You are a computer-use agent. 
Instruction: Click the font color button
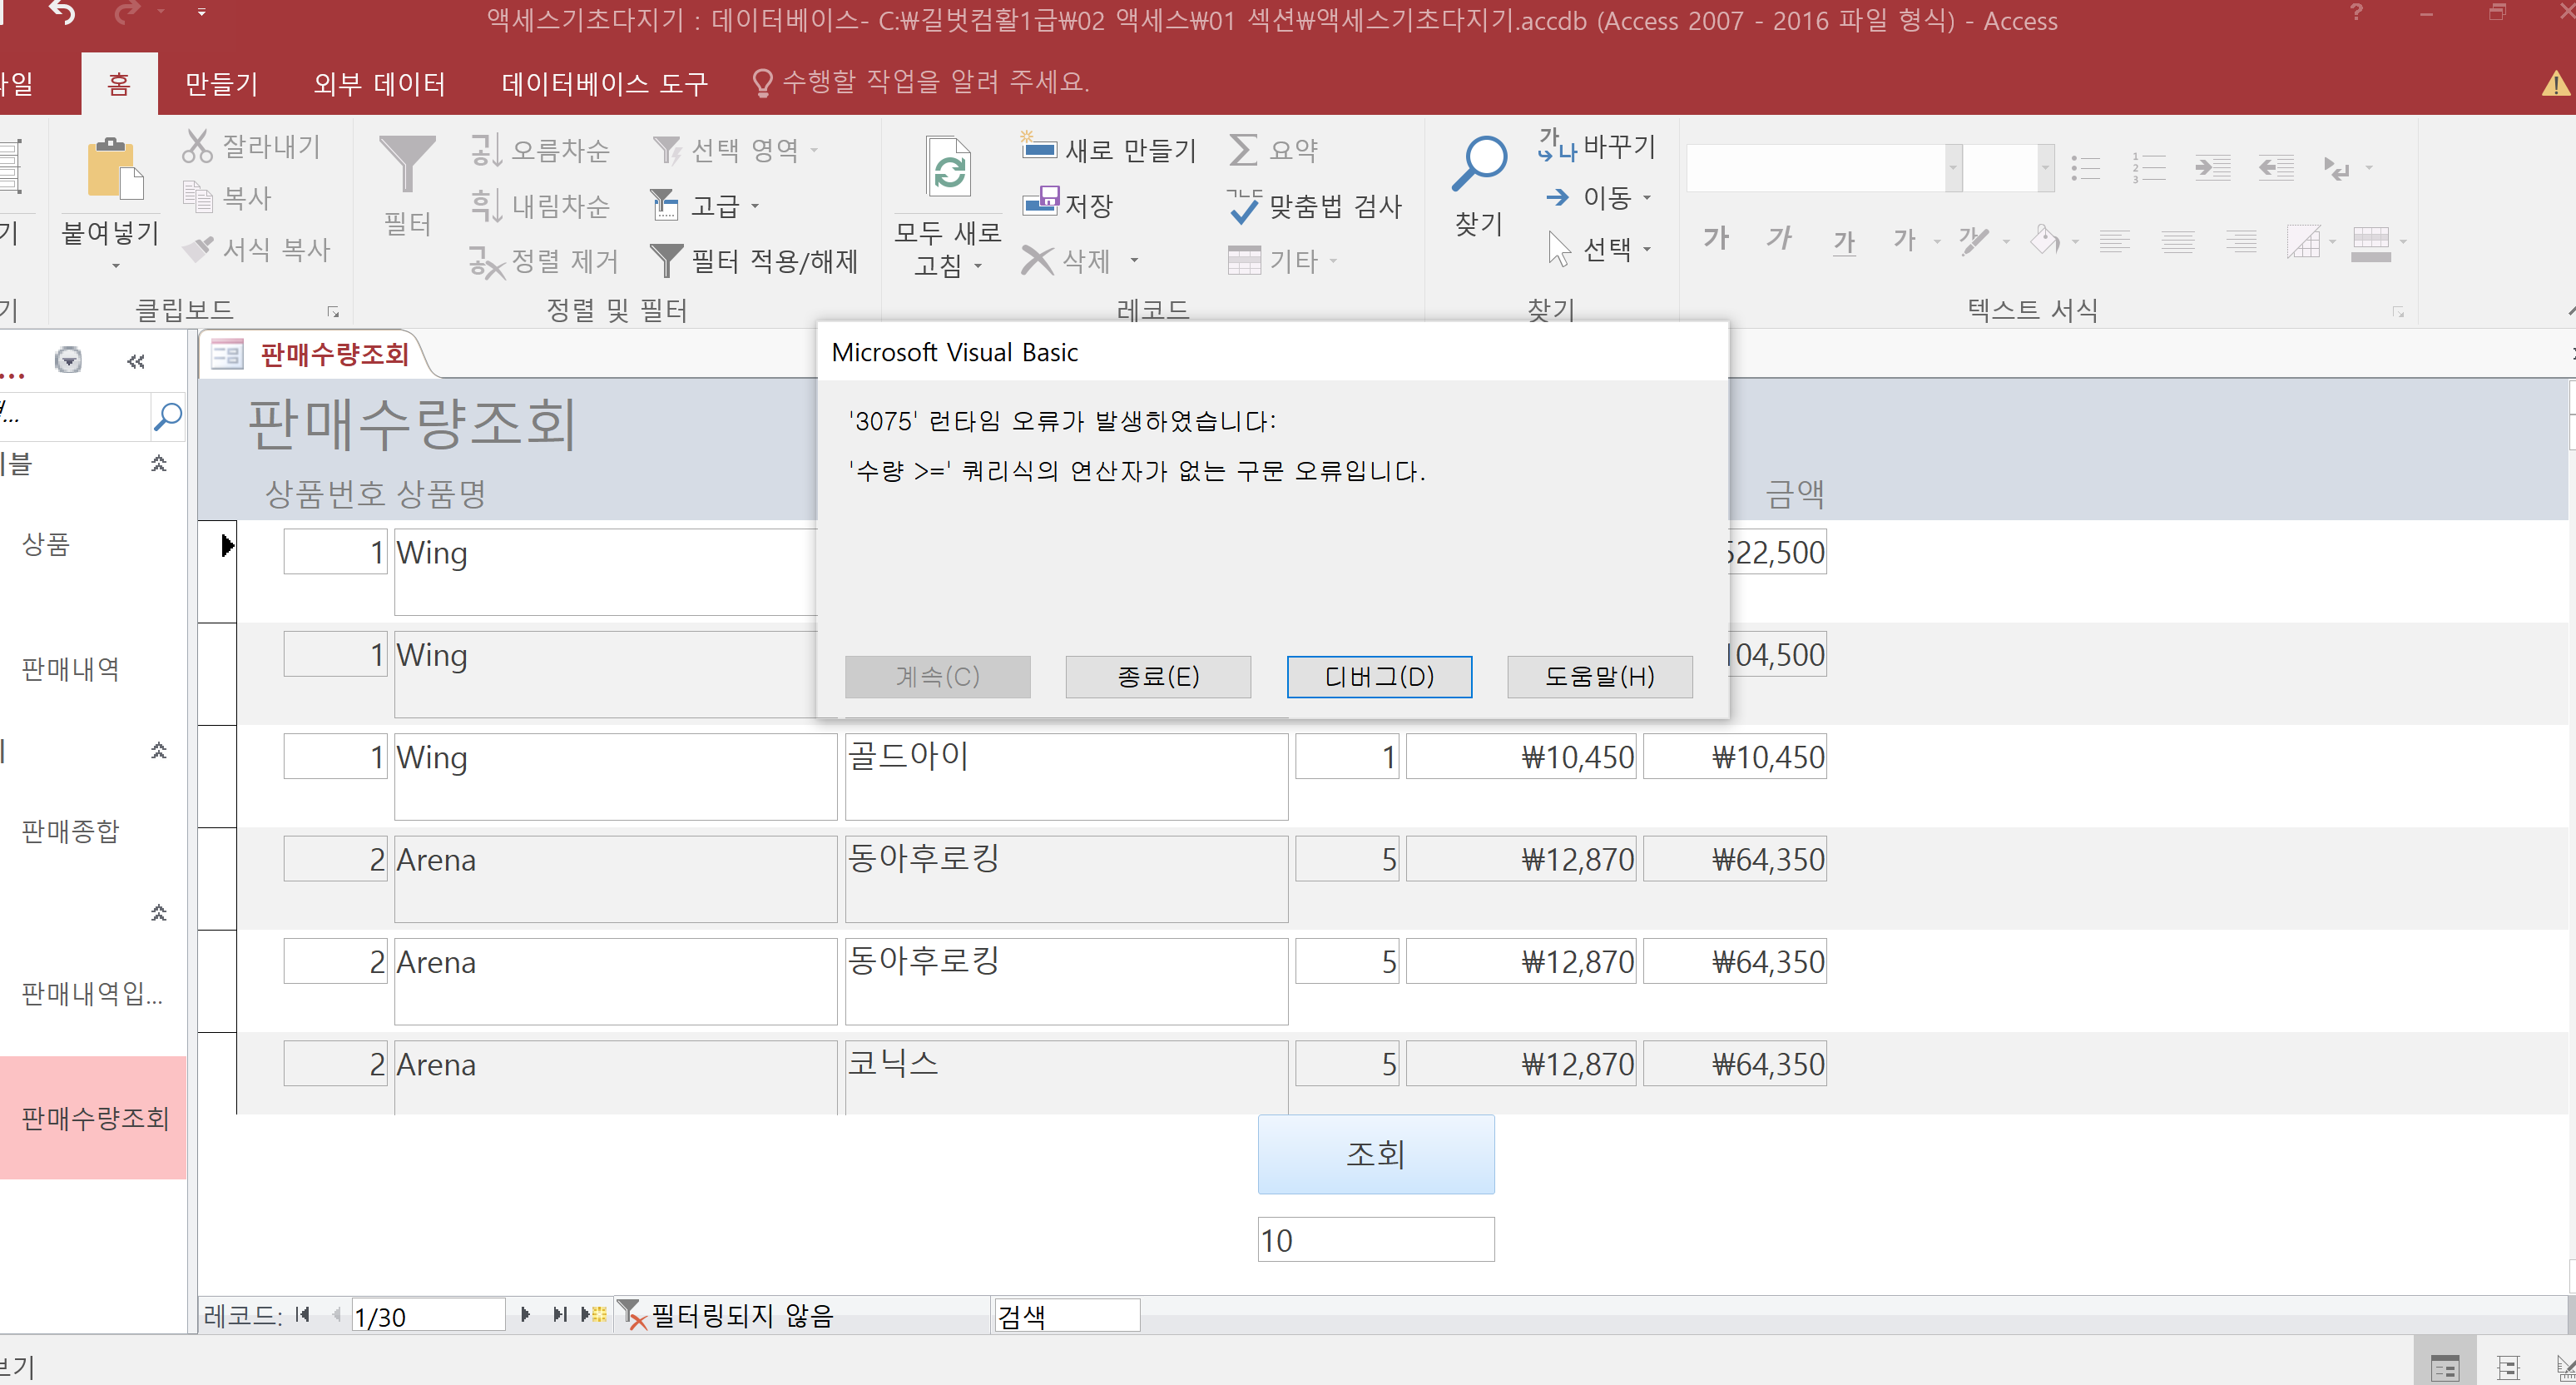coord(1905,240)
